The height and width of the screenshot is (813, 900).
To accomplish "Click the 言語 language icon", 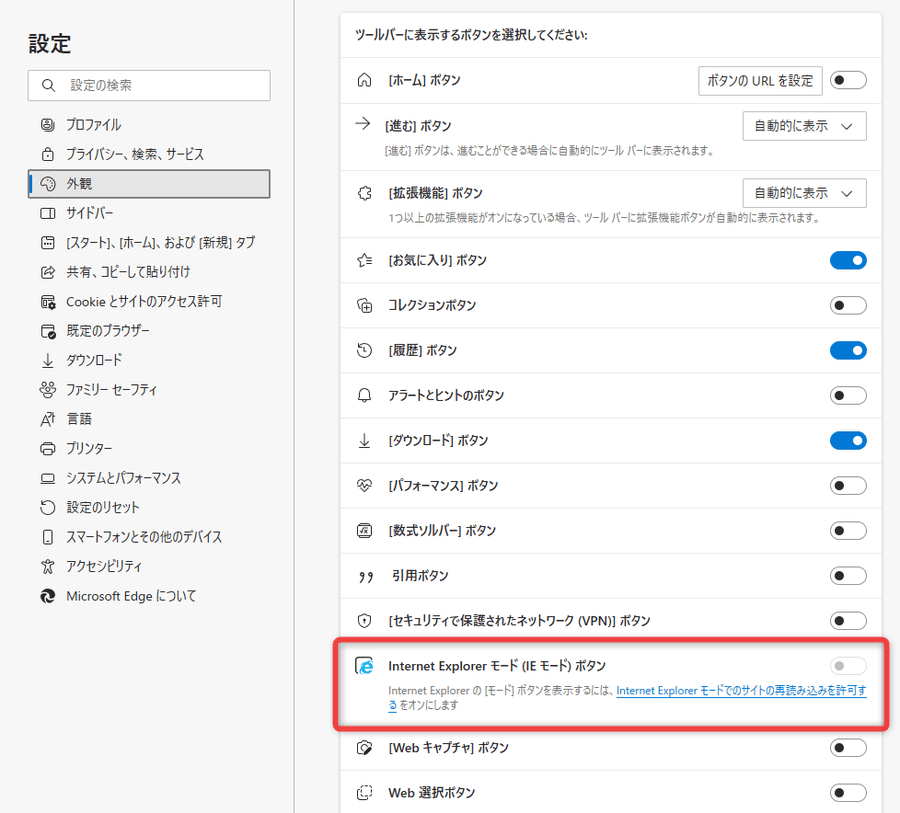I will coord(48,419).
